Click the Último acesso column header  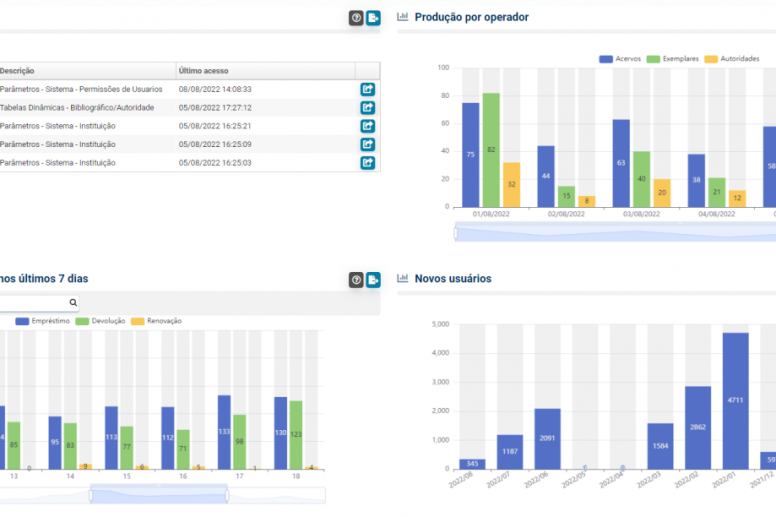(203, 71)
